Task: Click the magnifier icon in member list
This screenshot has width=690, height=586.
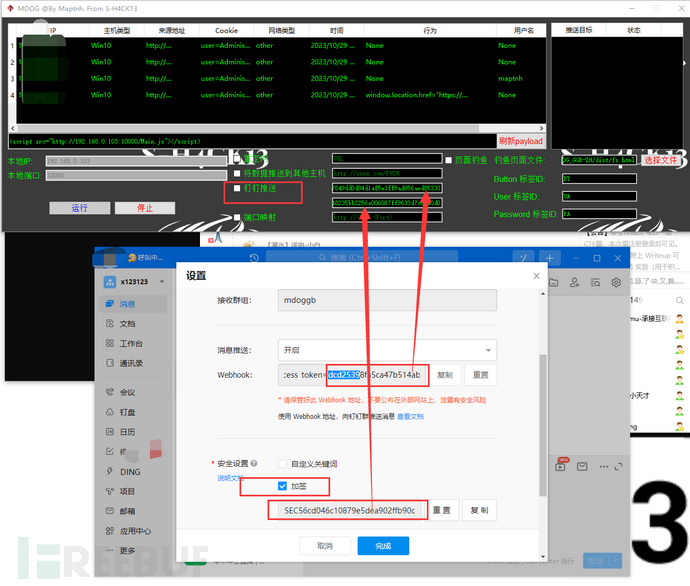Action: 679,300
